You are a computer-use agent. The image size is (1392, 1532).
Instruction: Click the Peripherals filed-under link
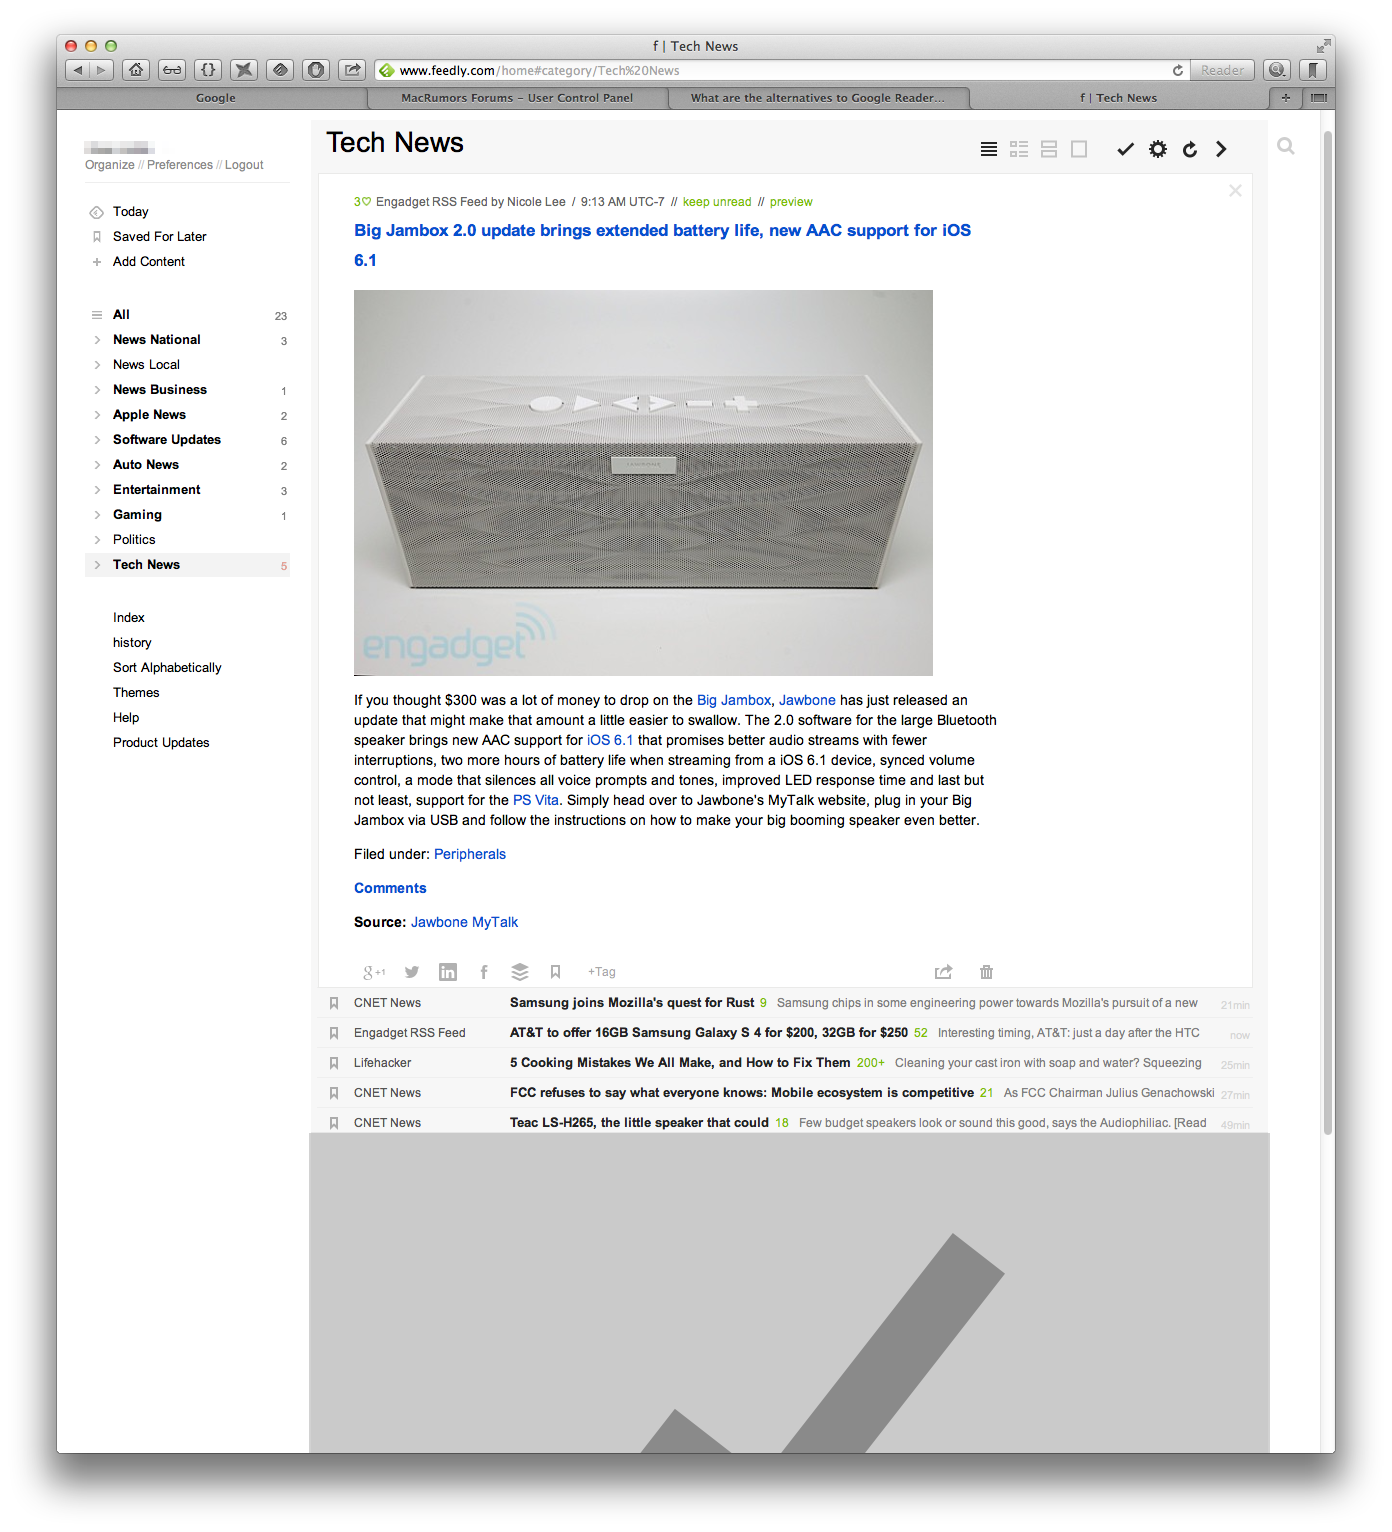(470, 854)
